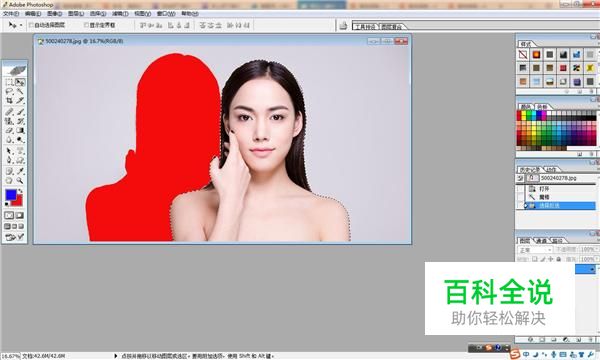Select the Eyedropper tool
Viewport: 600px width, 360px height.
pyautogui.click(x=20, y=171)
